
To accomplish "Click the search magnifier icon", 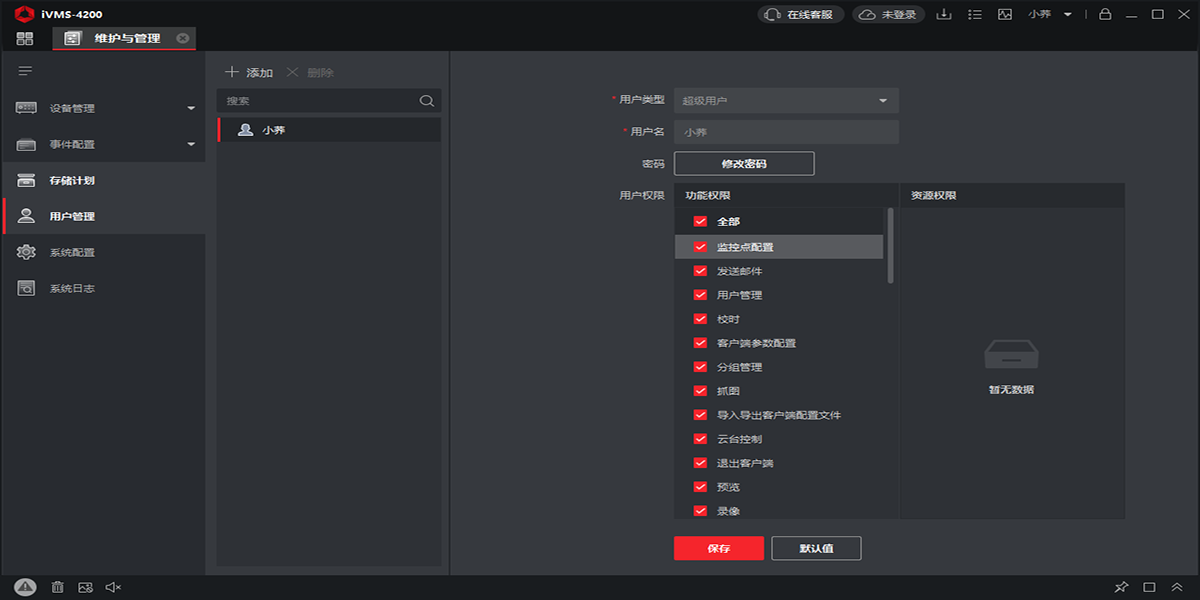I will point(426,101).
